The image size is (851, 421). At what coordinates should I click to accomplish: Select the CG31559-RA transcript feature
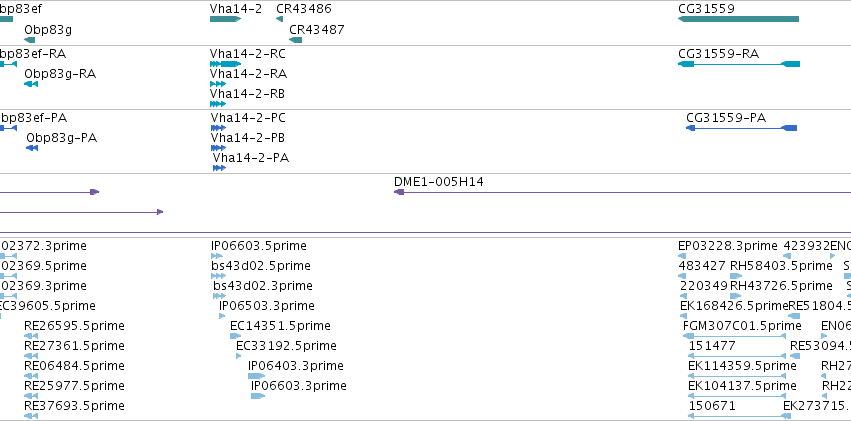[x=739, y=64]
